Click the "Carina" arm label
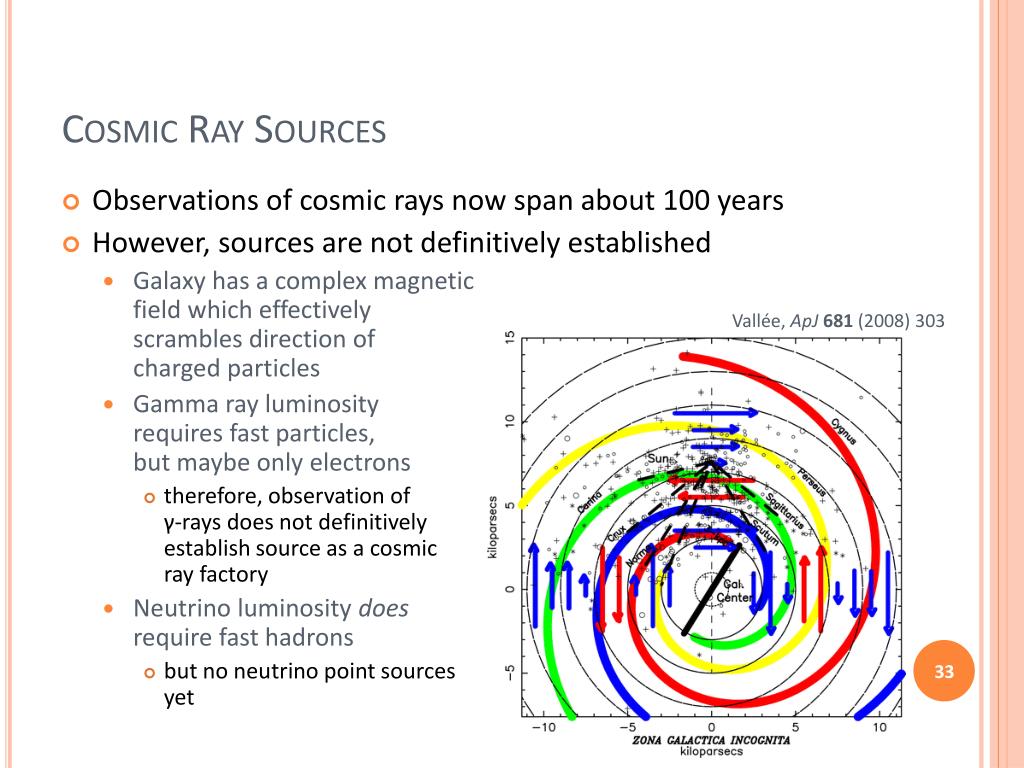Screen dimensions: 1024x768 pos(588,502)
